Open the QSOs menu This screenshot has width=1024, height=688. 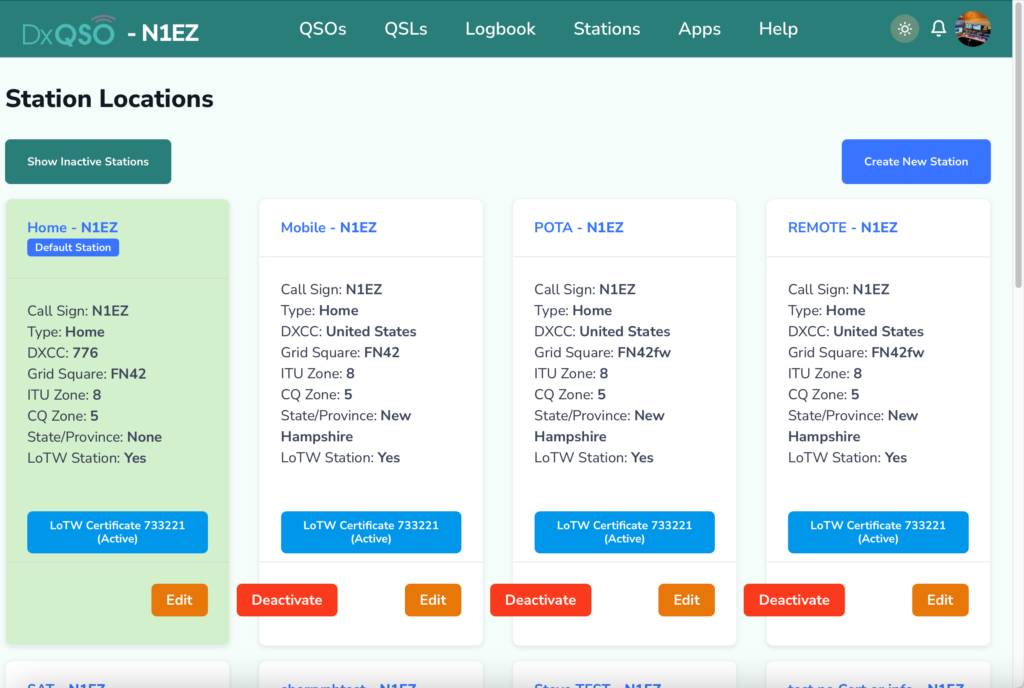coord(323,29)
